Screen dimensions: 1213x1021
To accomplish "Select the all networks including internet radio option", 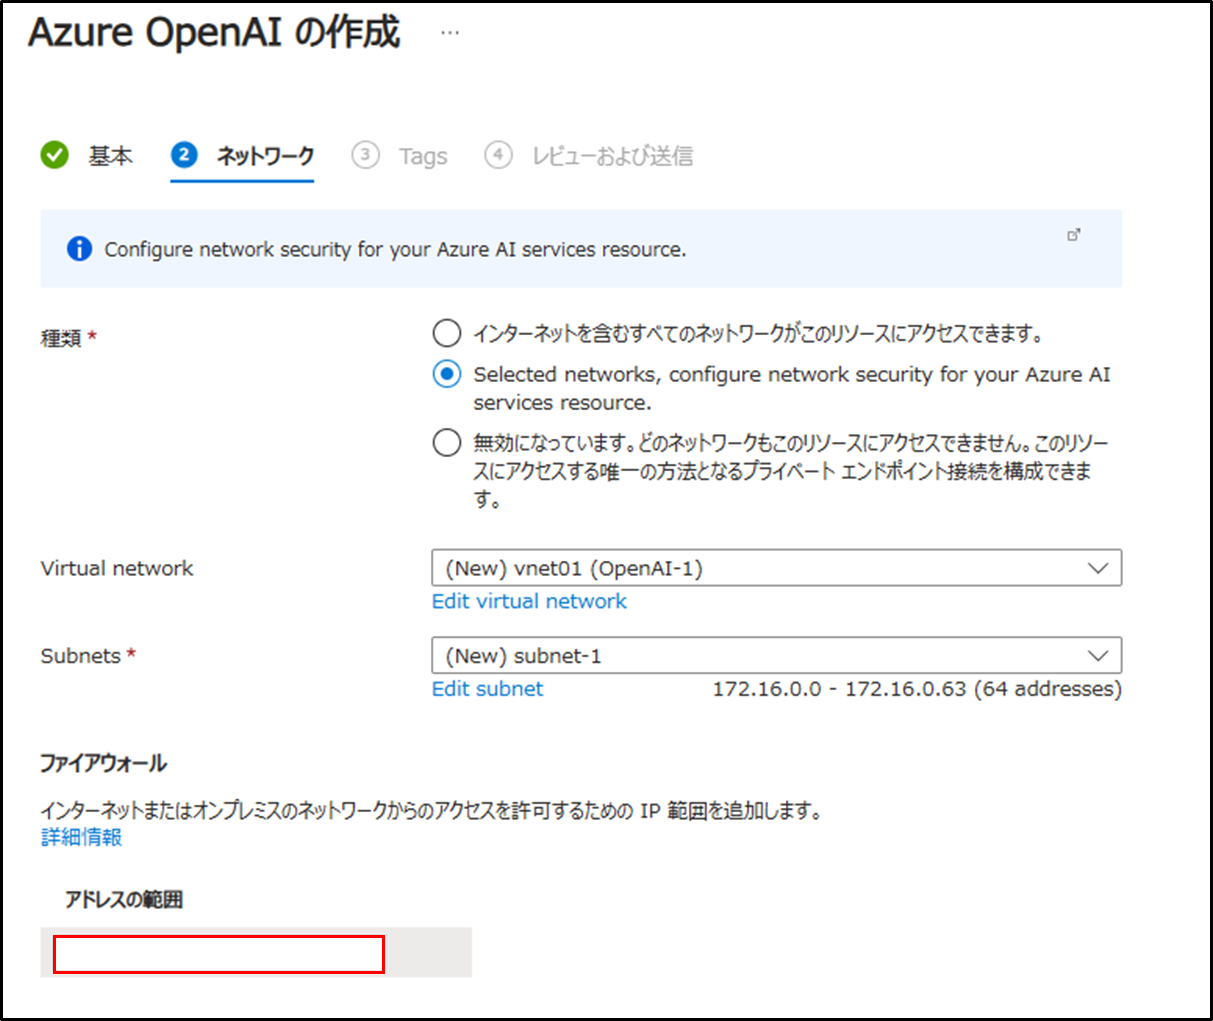I will (447, 333).
